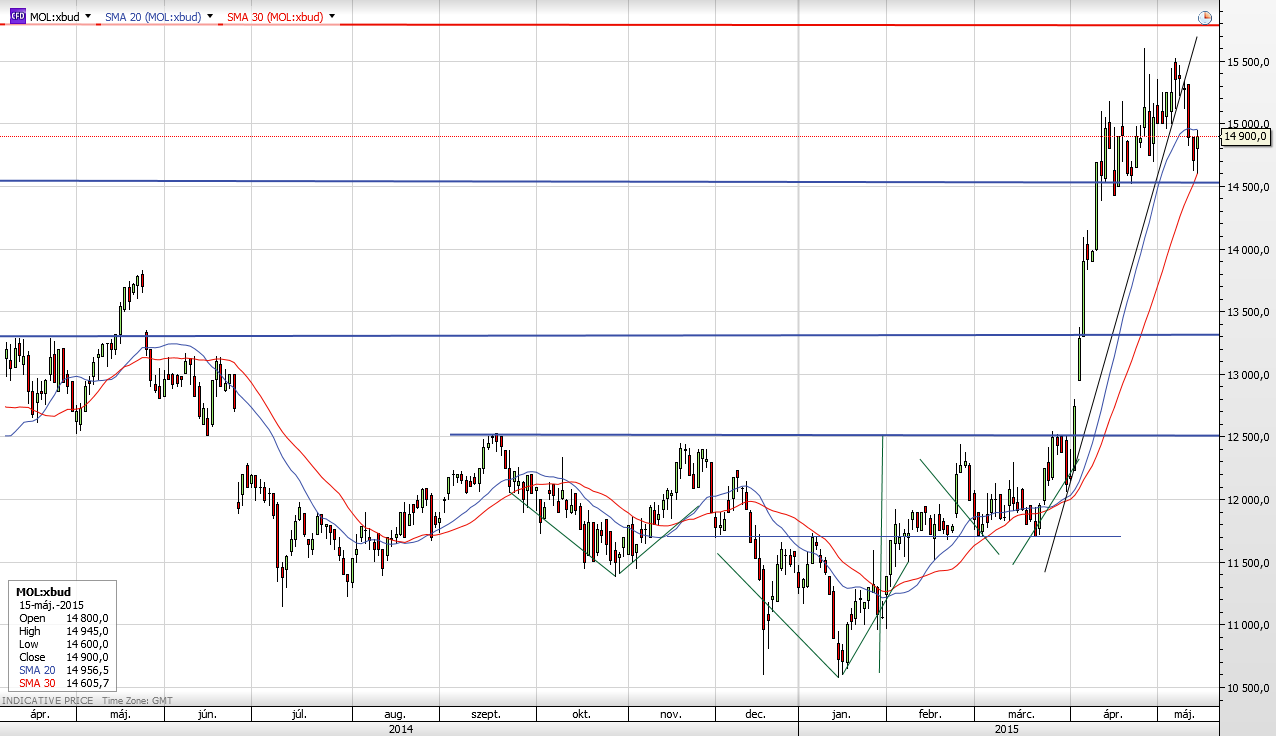Image resolution: width=1276 pixels, height=736 pixels.
Task: Click the aug. month on time axis
Action: pyautogui.click(x=395, y=715)
